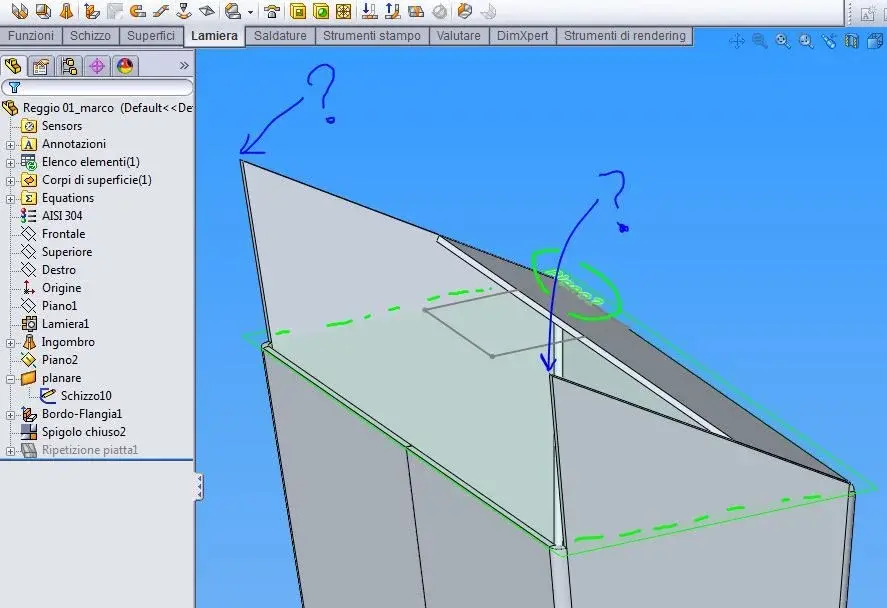This screenshot has height=608, width=887.
Task: Click the Previous View icon
Action: click(829, 41)
